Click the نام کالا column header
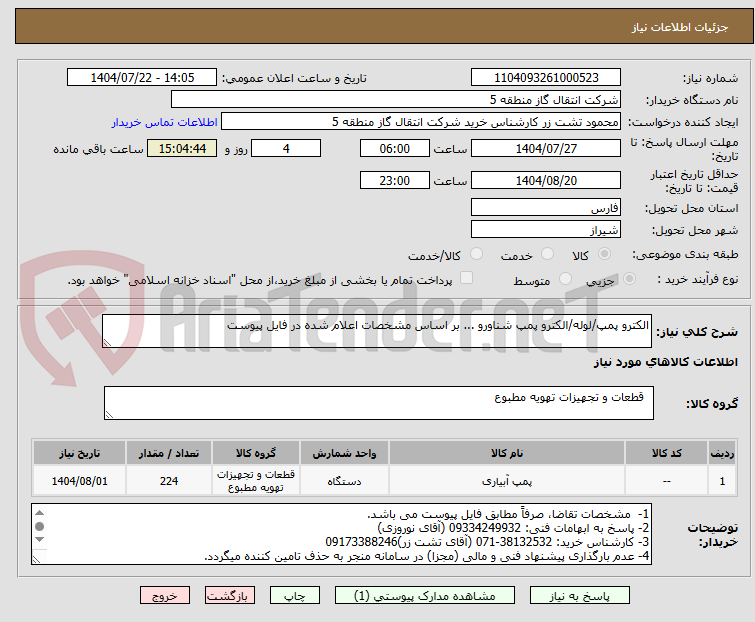Screen dimensions: 755x622 pos(507,453)
